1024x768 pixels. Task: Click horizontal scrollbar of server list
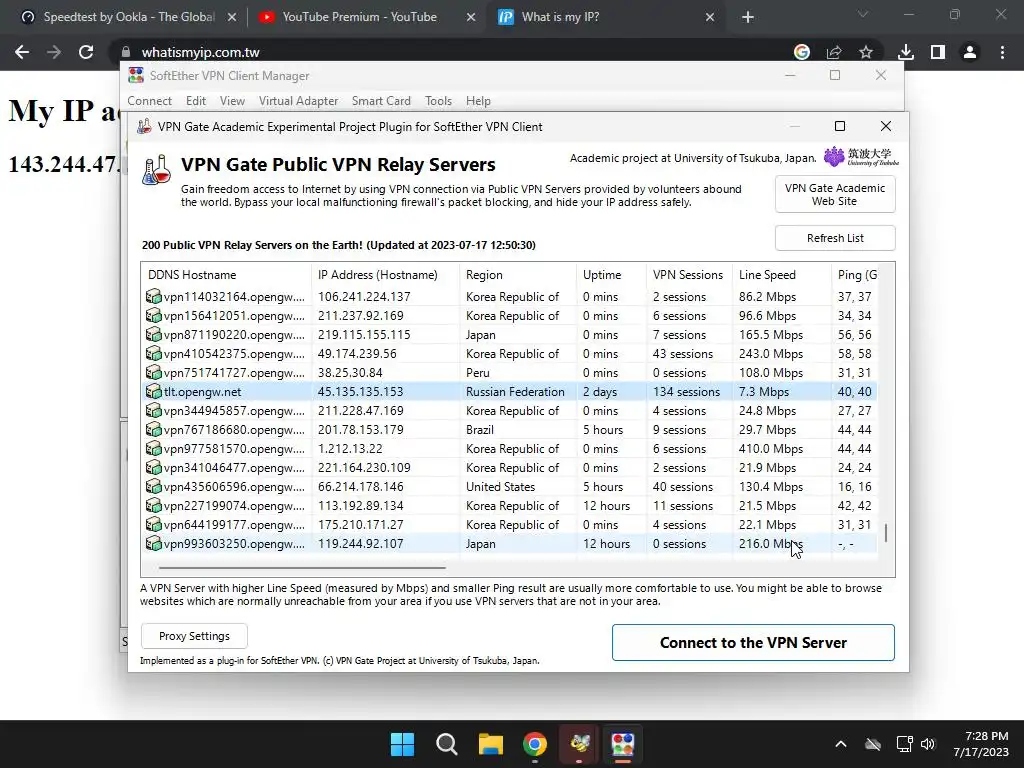click(x=302, y=568)
